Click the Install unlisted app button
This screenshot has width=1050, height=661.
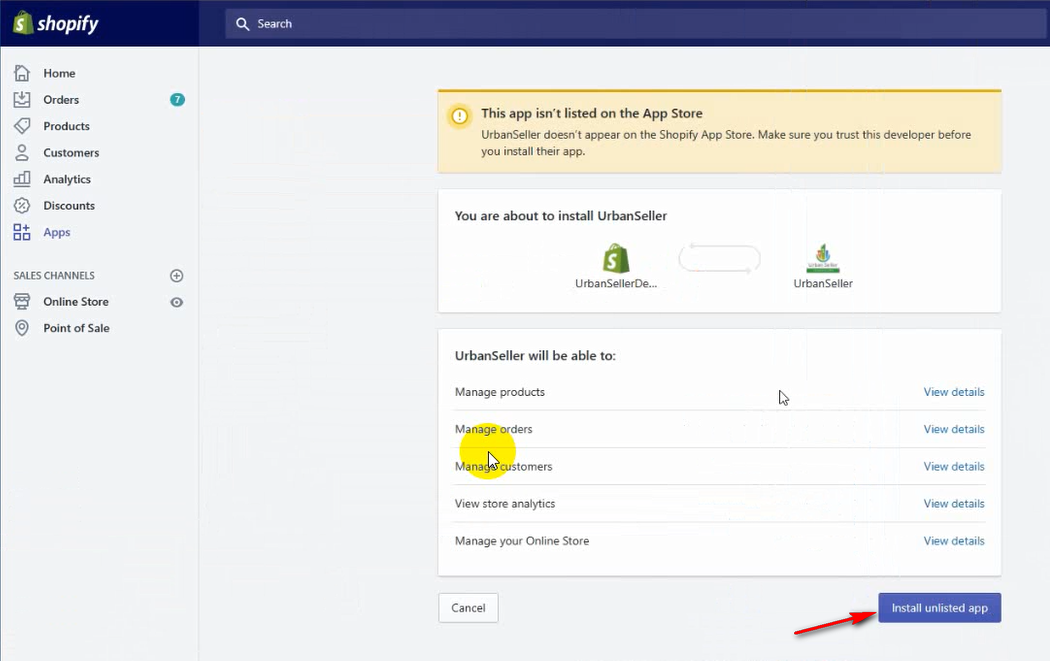click(x=939, y=608)
